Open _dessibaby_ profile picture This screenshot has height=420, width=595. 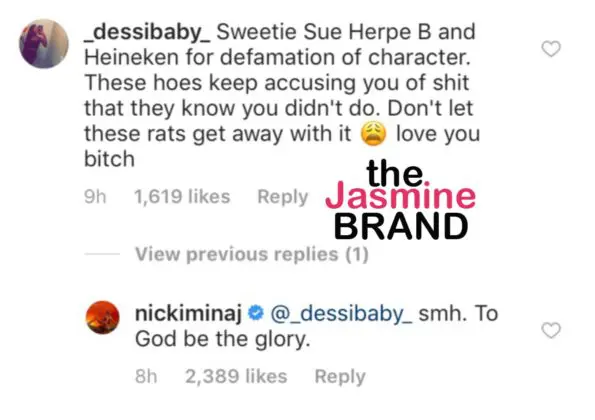coord(44,44)
